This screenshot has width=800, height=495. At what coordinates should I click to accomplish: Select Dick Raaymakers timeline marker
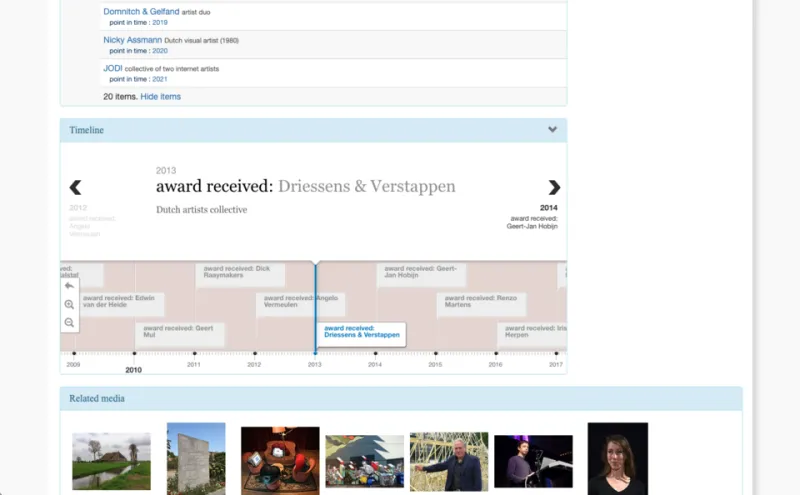pyautogui.click(x=240, y=276)
